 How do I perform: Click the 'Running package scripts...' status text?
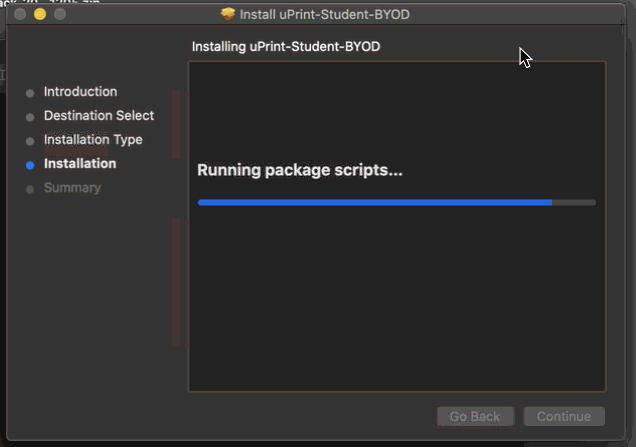coord(300,170)
